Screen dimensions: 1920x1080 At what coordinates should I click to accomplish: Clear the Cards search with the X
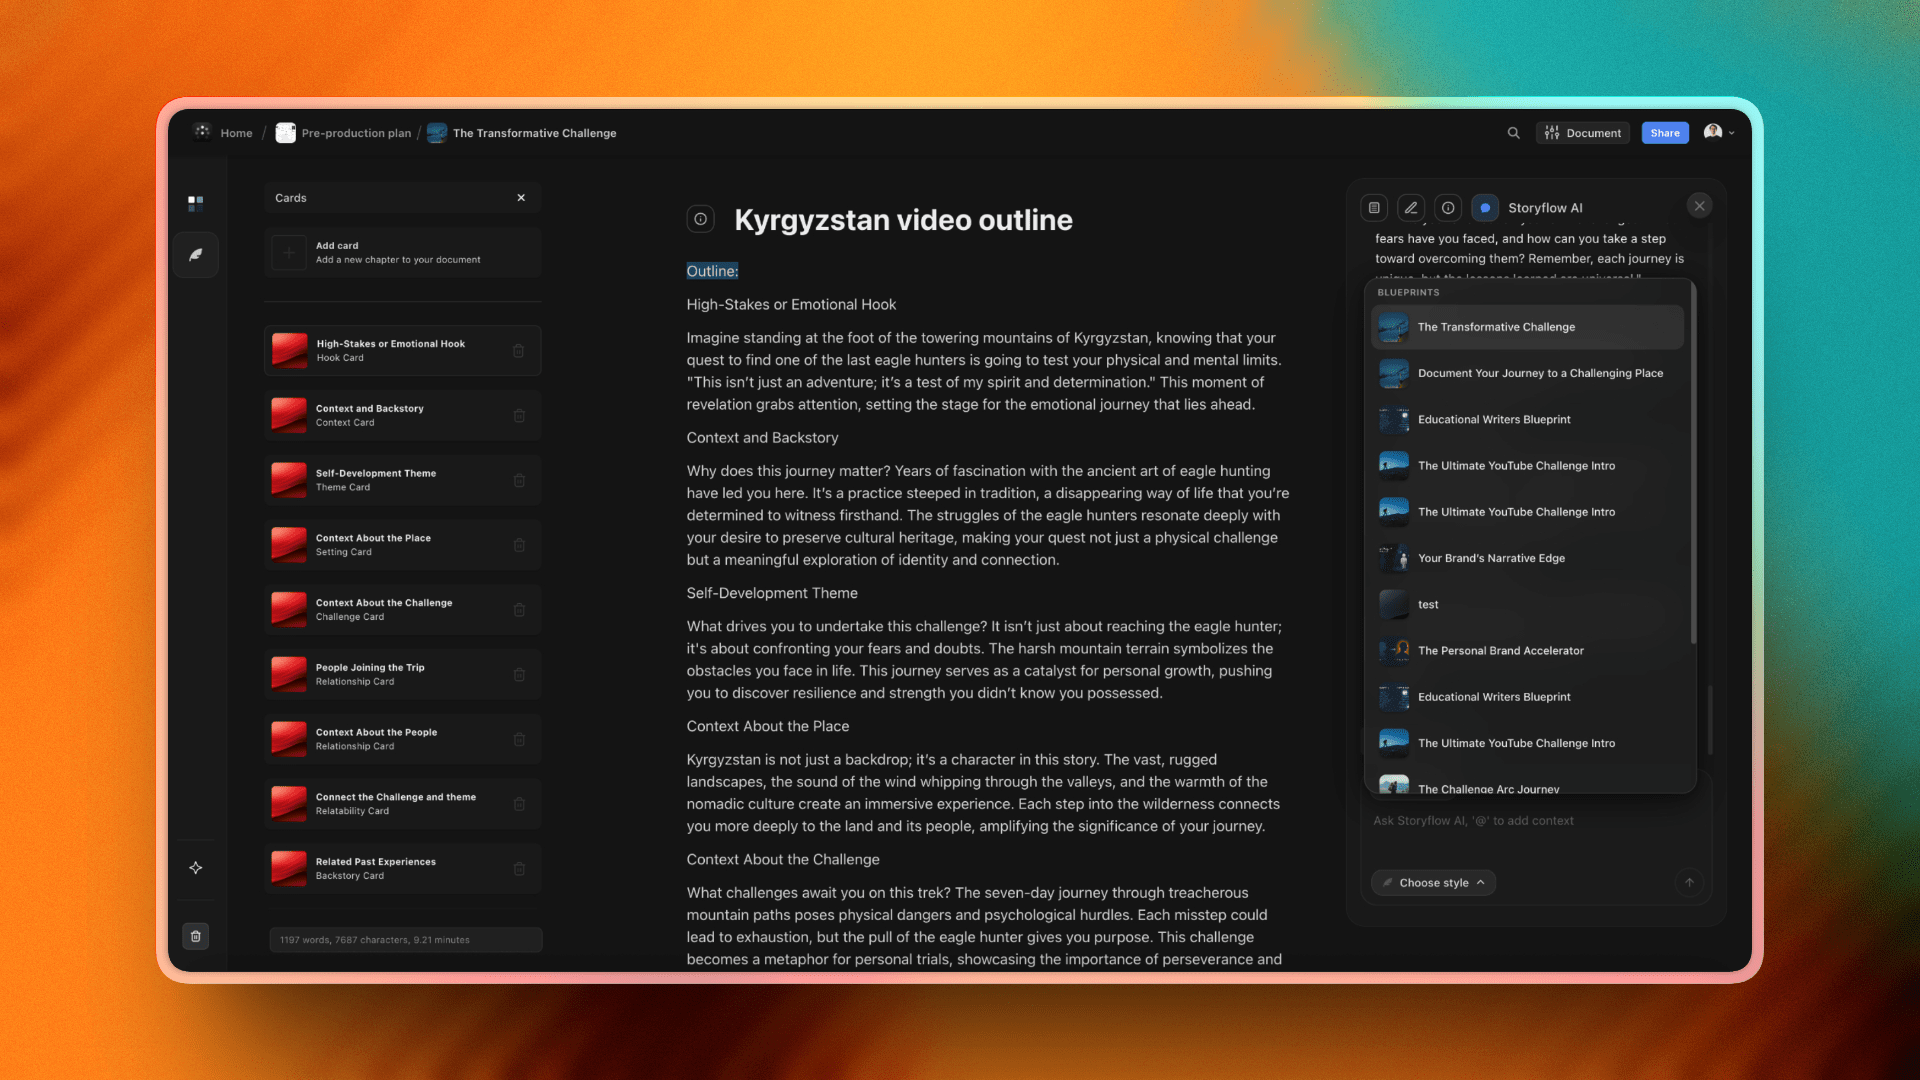(521, 197)
